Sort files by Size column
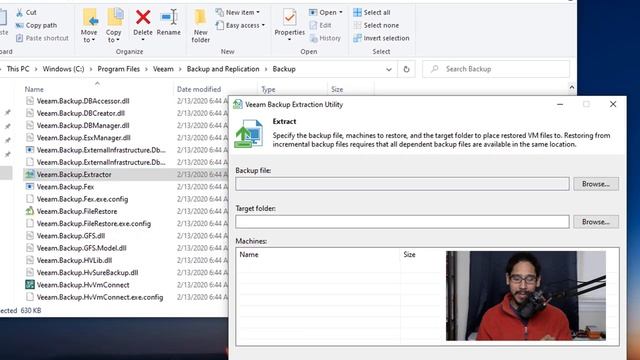 pos(337,89)
